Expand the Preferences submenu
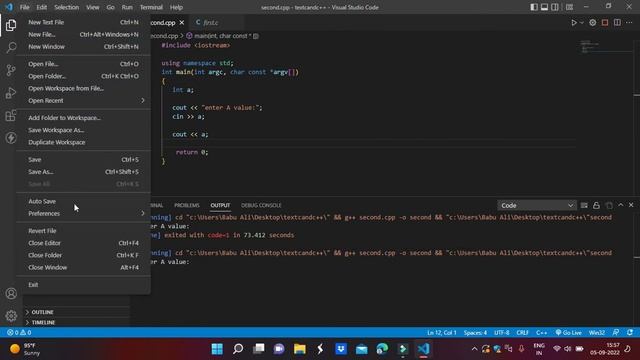The width and height of the screenshot is (640, 360). [x=84, y=213]
